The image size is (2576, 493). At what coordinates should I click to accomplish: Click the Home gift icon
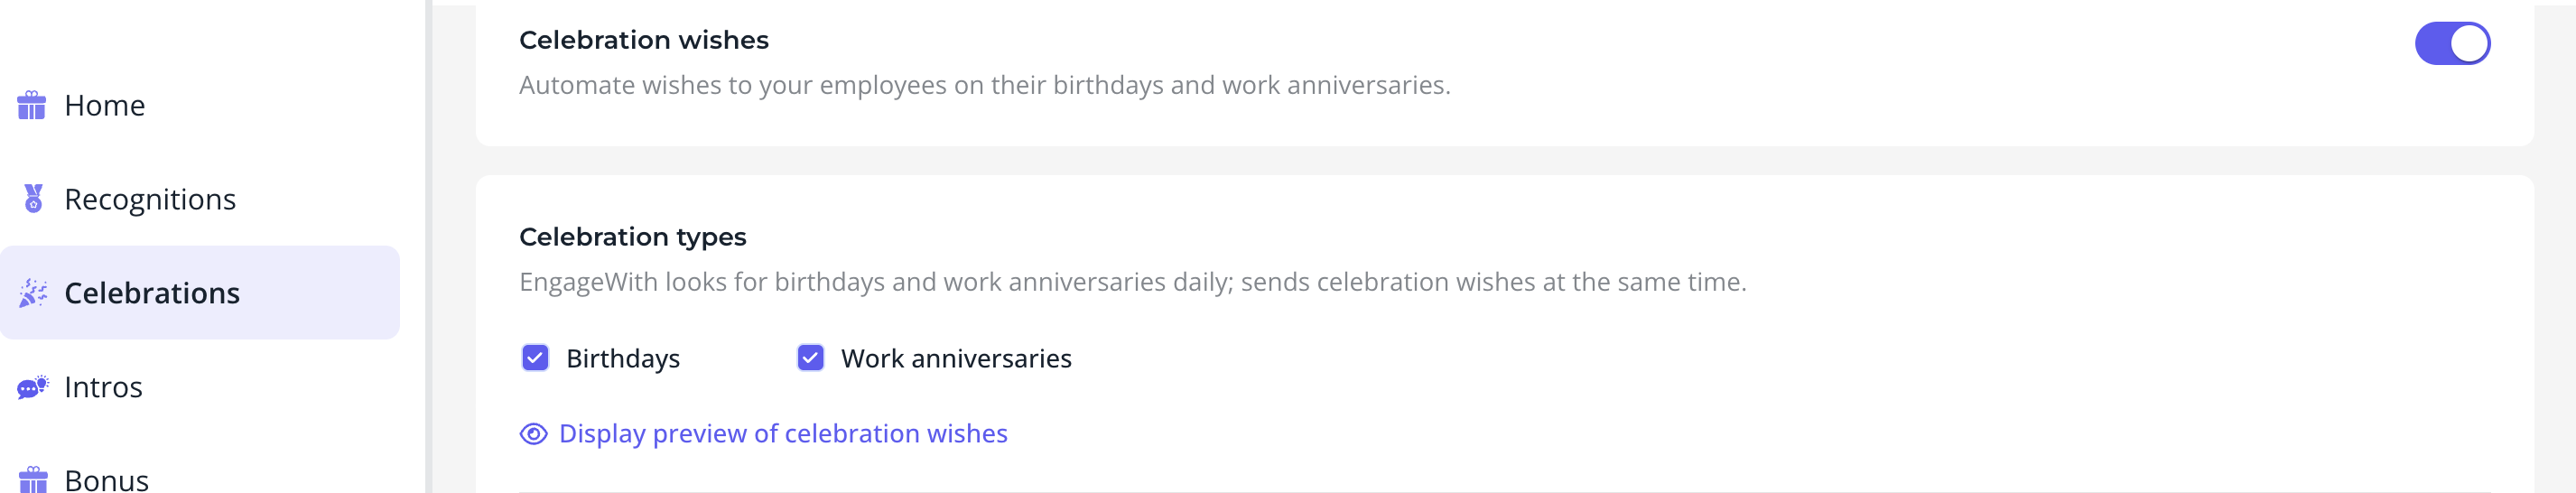pyautogui.click(x=32, y=105)
